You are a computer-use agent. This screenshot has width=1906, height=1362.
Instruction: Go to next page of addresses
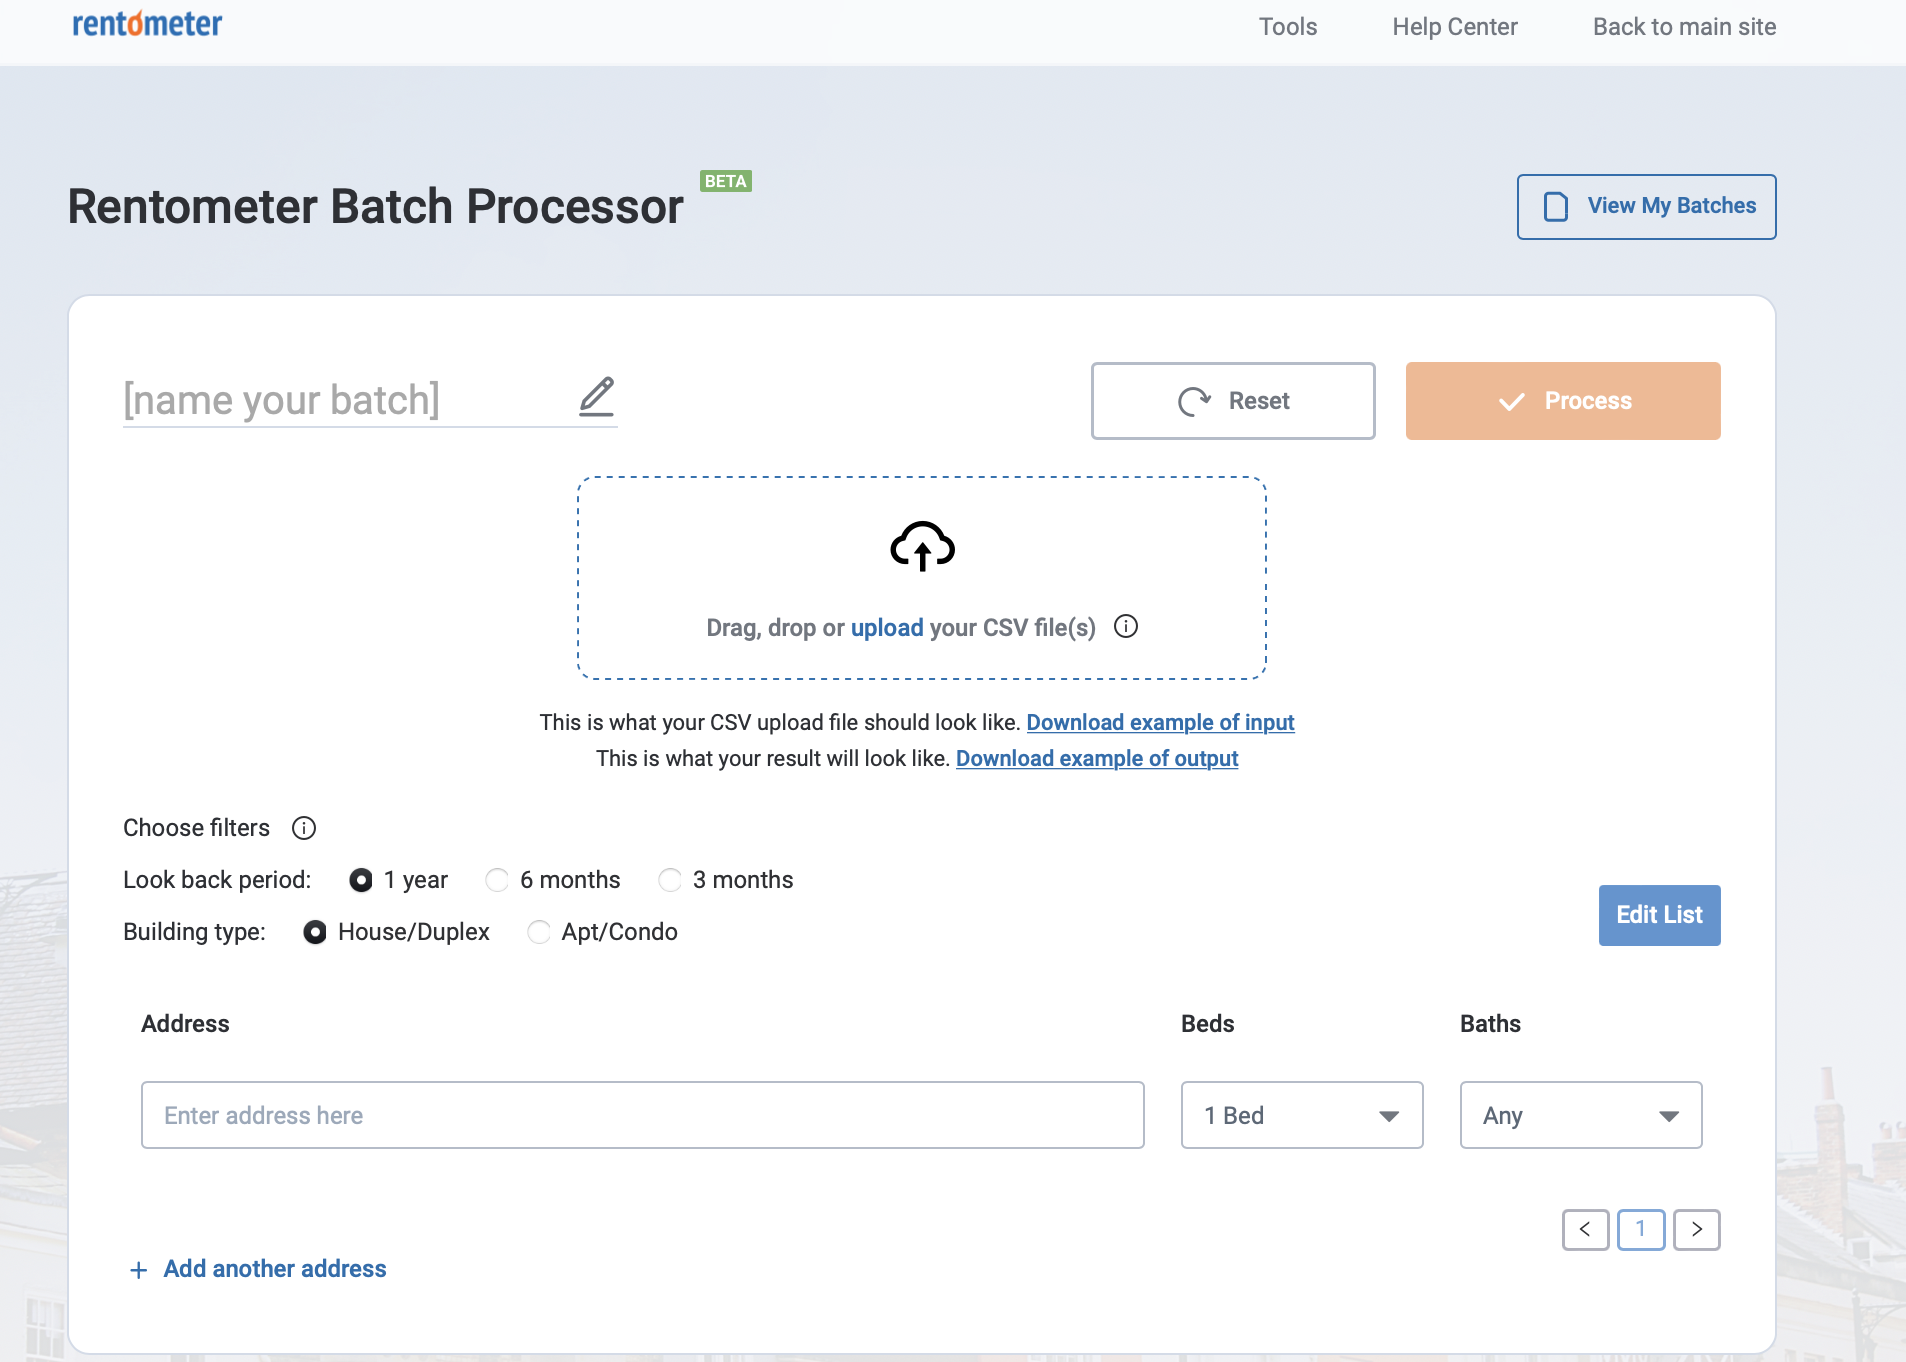tap(1697, 1230)
